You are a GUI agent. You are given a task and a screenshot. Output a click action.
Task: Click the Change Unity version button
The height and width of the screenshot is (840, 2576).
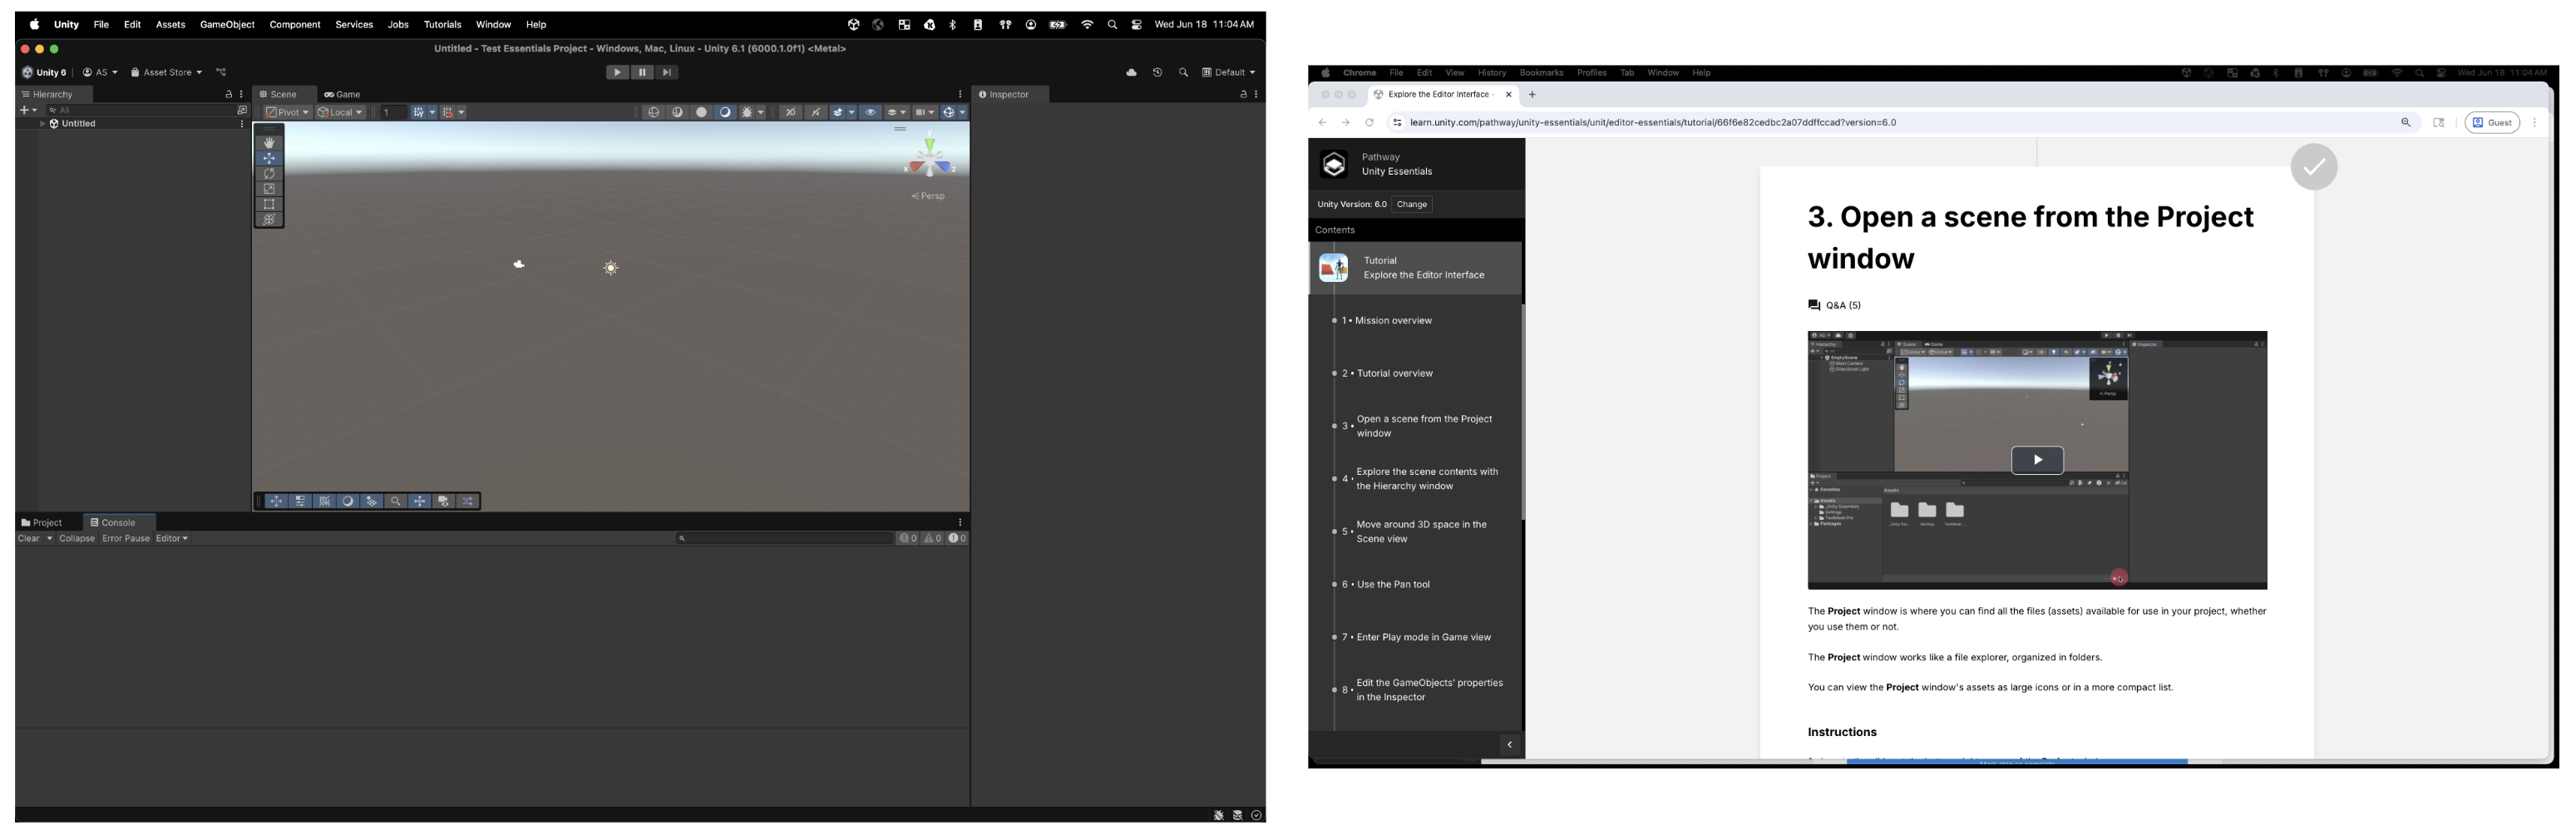click(x=1412, y=204)
